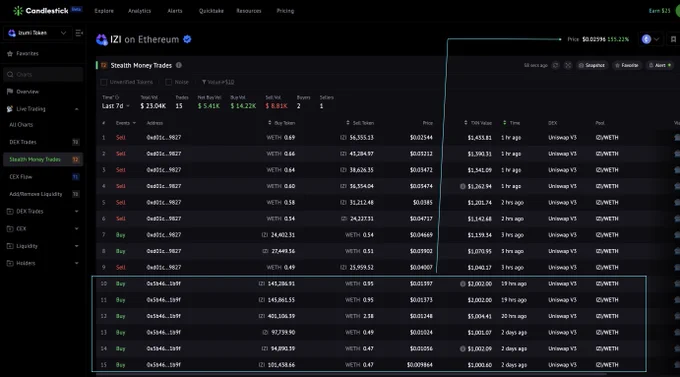Click the Ethereum chain icon near price
The height and width of the screenshot is (377, 680).
(646, 39)
